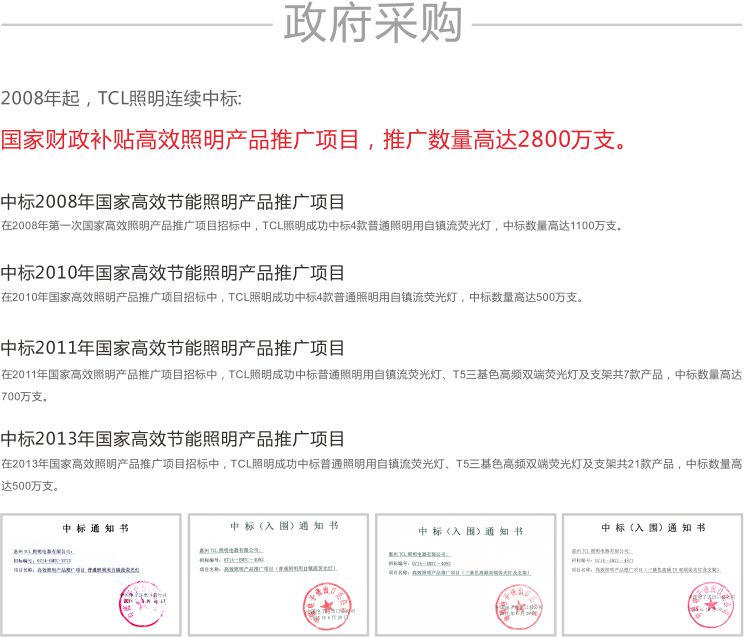Click the text 达500万支。
Image resolution: width=744 pixels, height=637 pixels.
click(30, 486)
